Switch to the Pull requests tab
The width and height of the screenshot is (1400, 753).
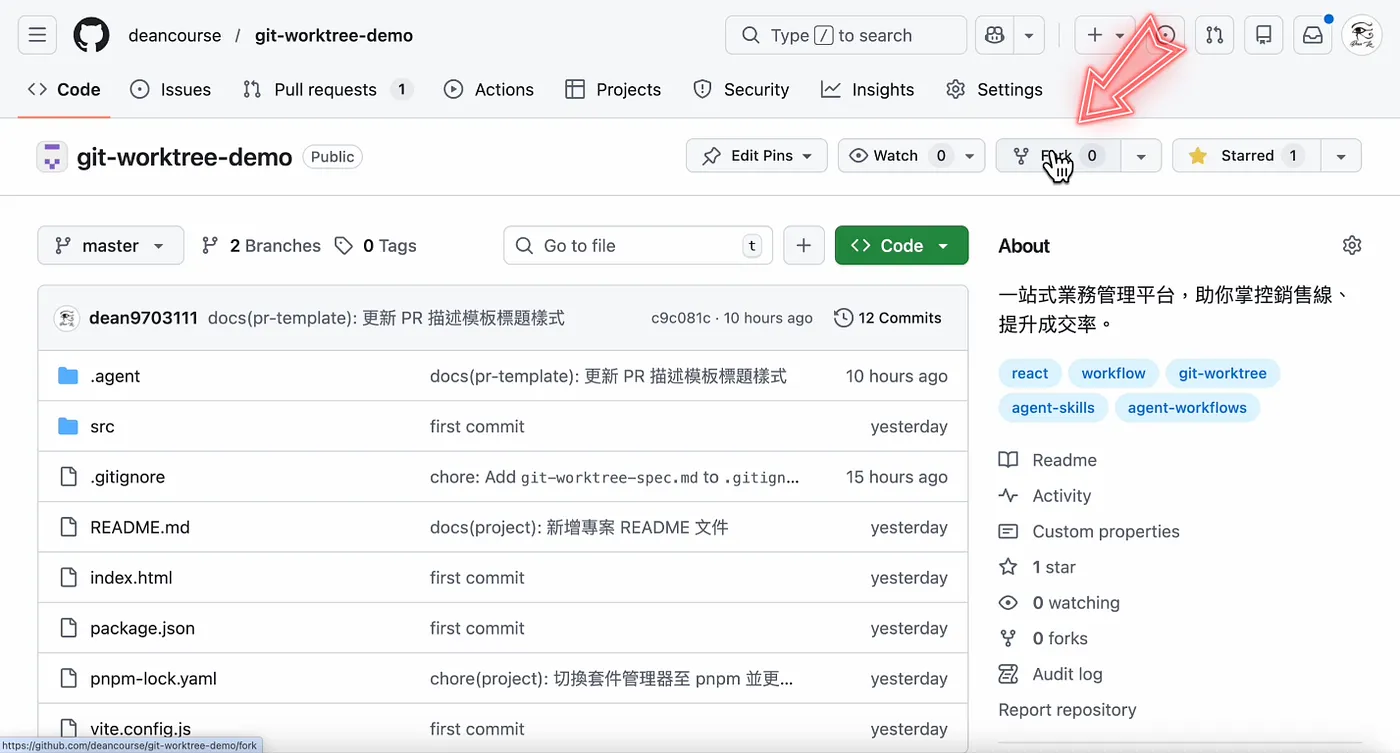pyautogui.click(x=327, y=89)
